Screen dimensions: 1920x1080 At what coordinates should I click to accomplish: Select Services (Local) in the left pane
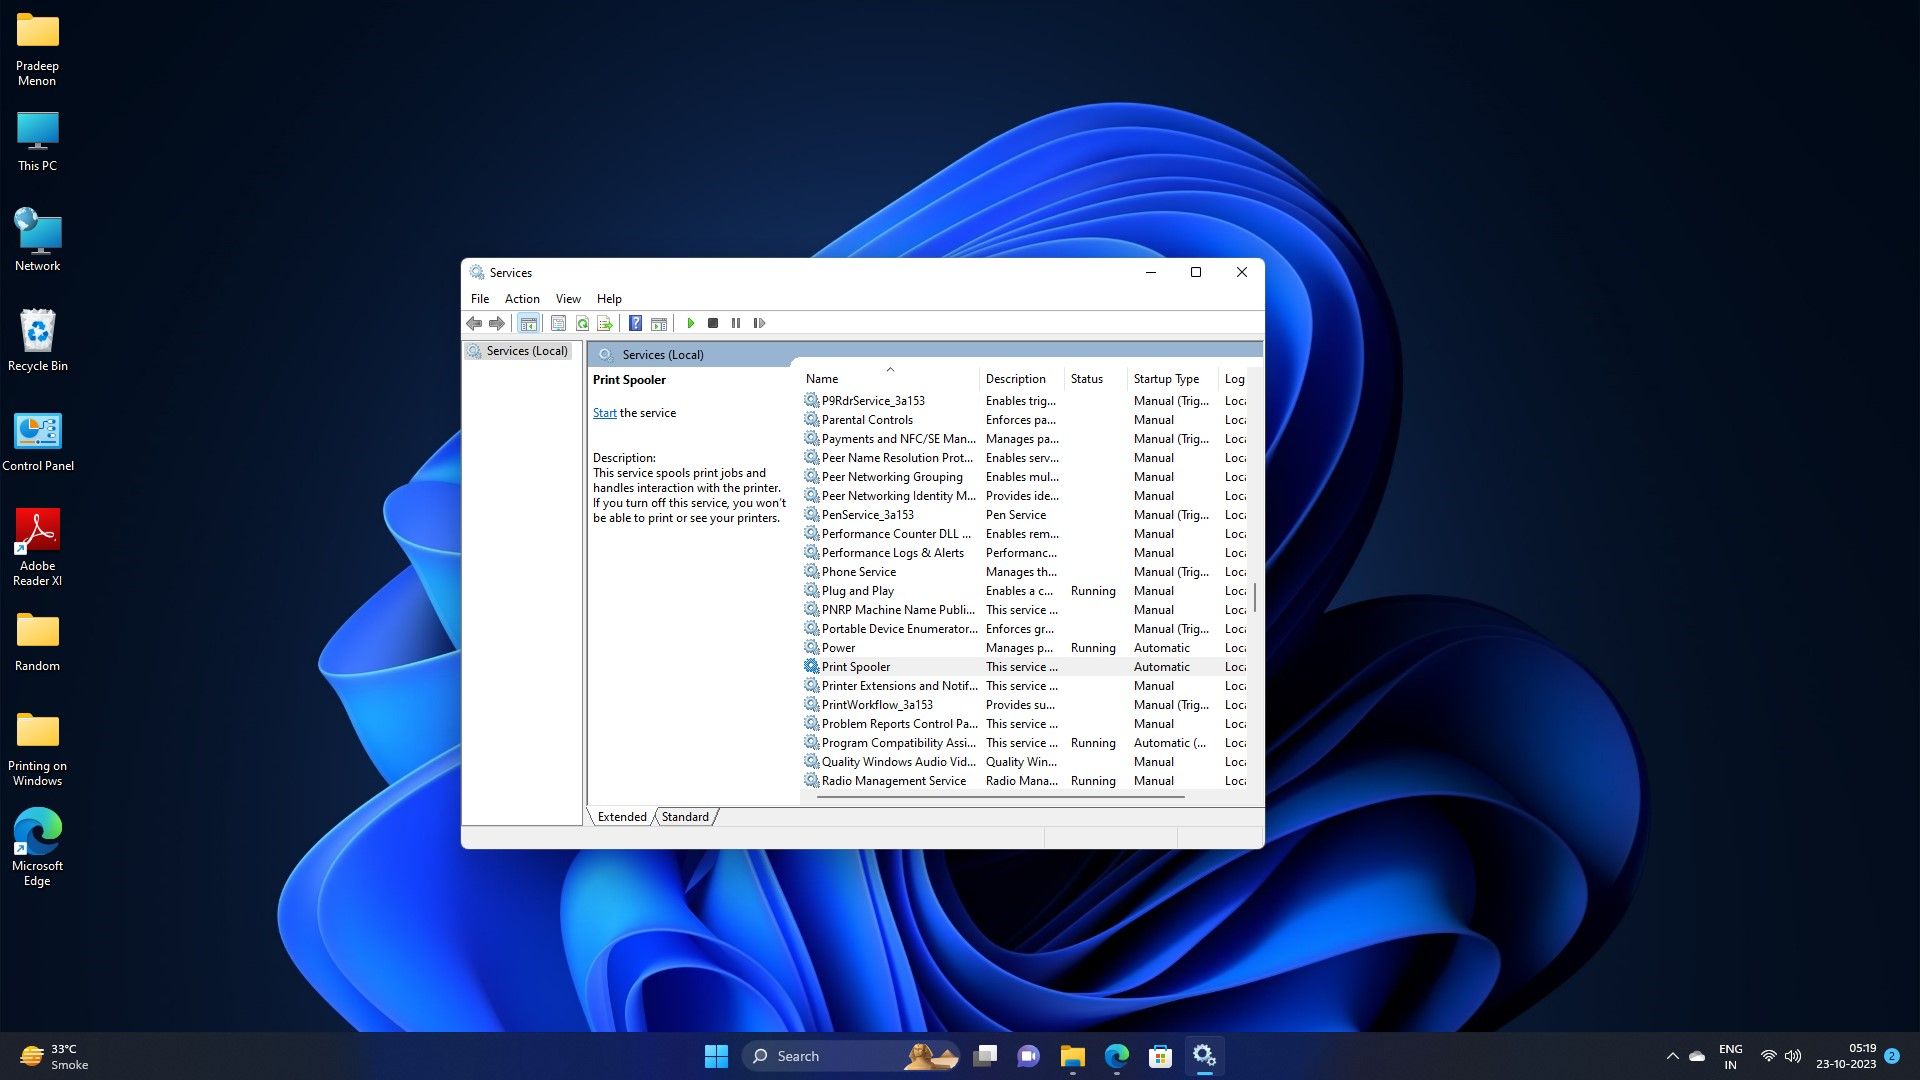tap(527, 351)
